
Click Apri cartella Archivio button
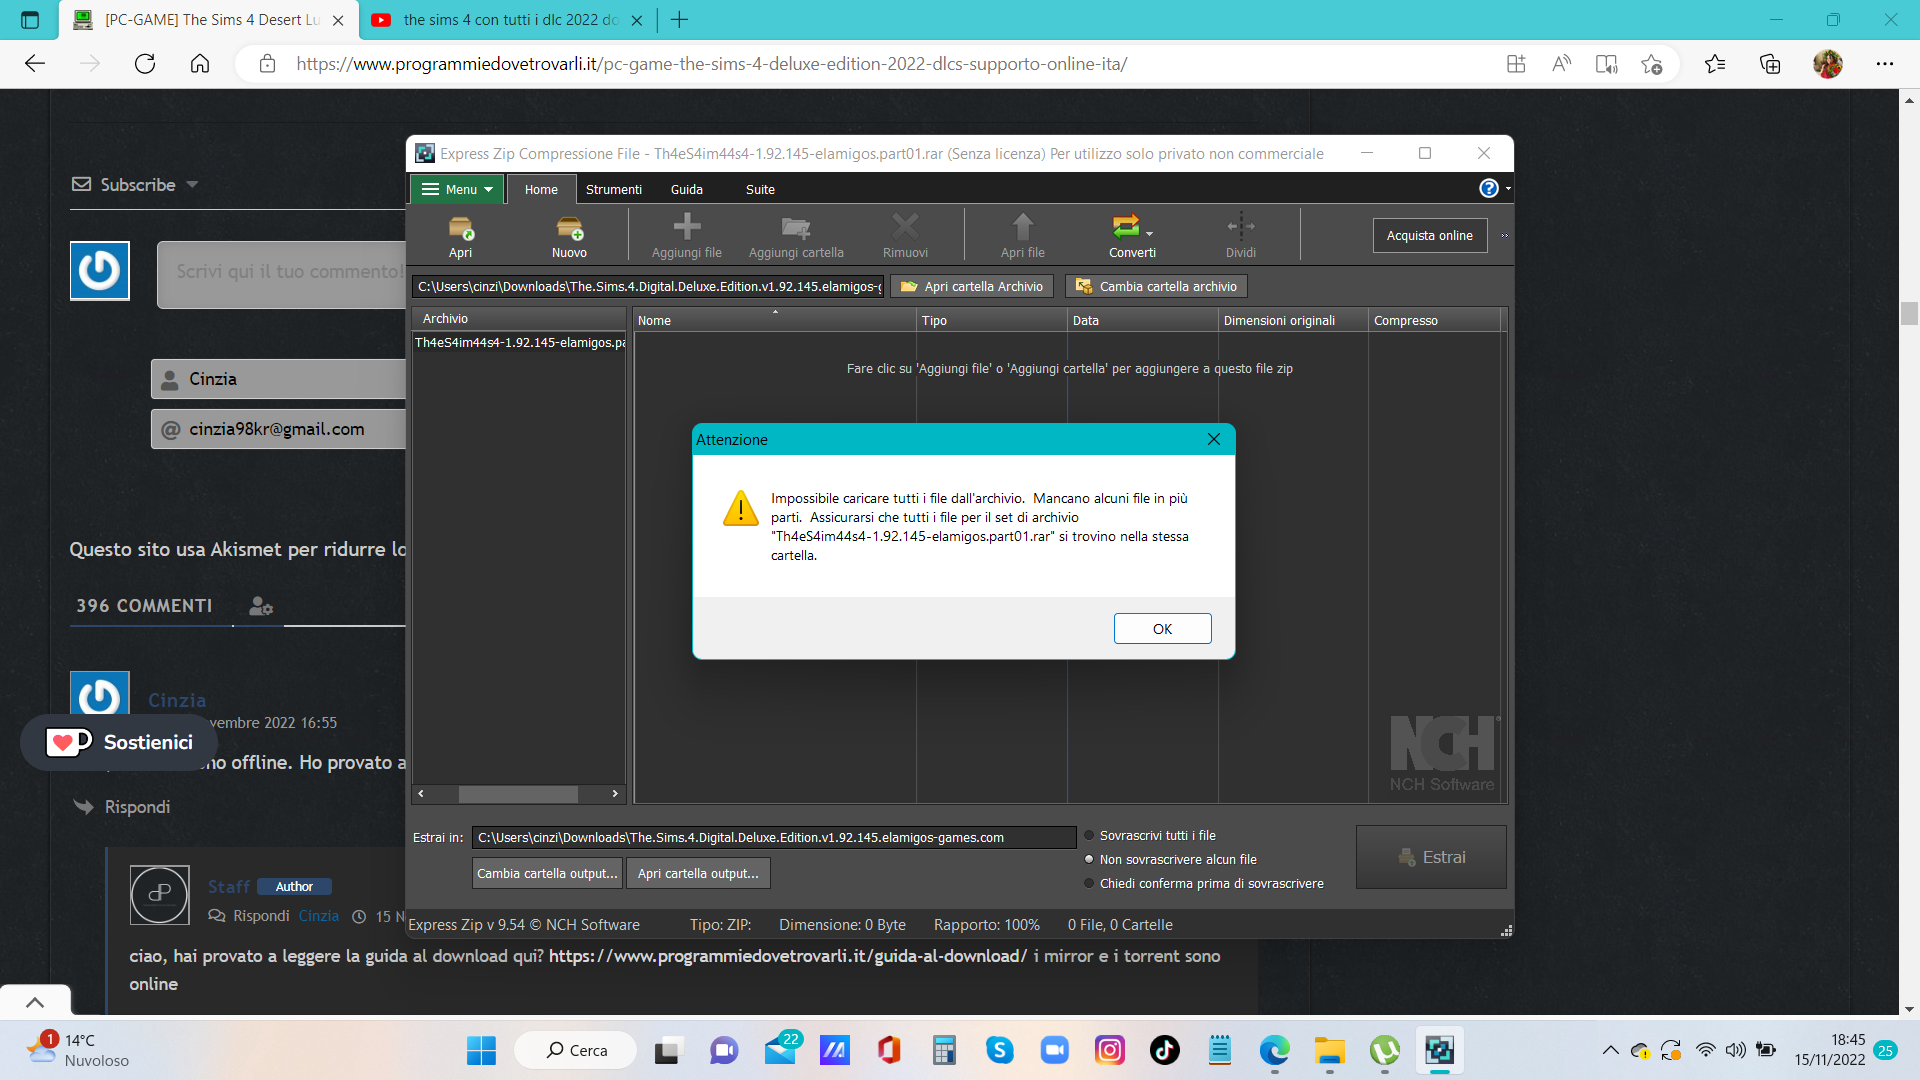tap(972, 286)
